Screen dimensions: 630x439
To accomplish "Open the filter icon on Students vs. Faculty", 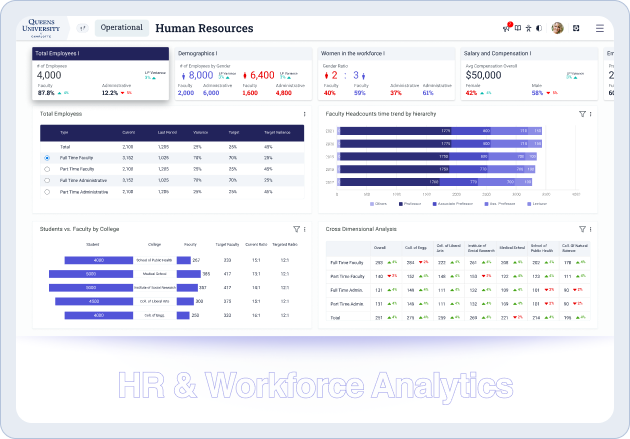I will [x=296, y=229].
